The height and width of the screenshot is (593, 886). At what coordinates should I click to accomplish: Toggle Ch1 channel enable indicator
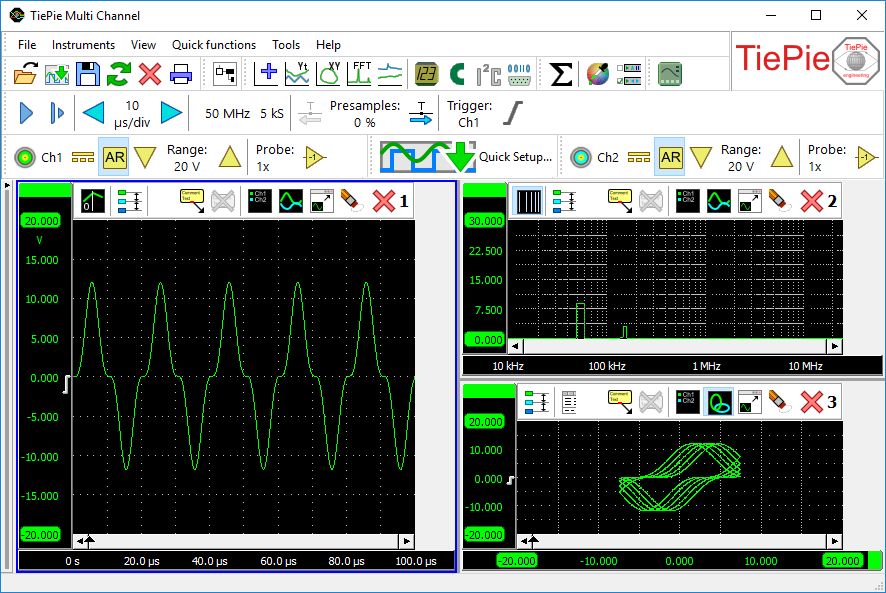(x=24, y=157)
